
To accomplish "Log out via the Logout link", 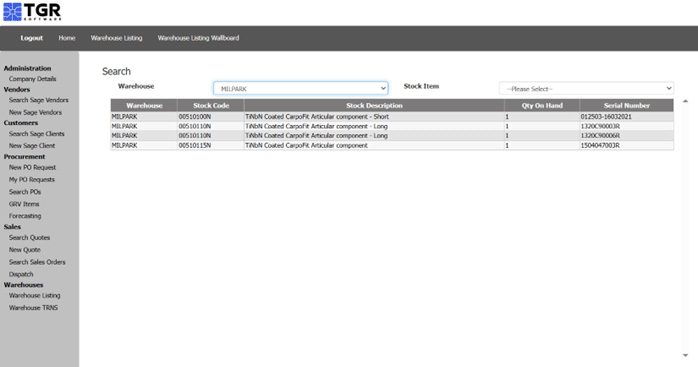I will click(32, 38).
